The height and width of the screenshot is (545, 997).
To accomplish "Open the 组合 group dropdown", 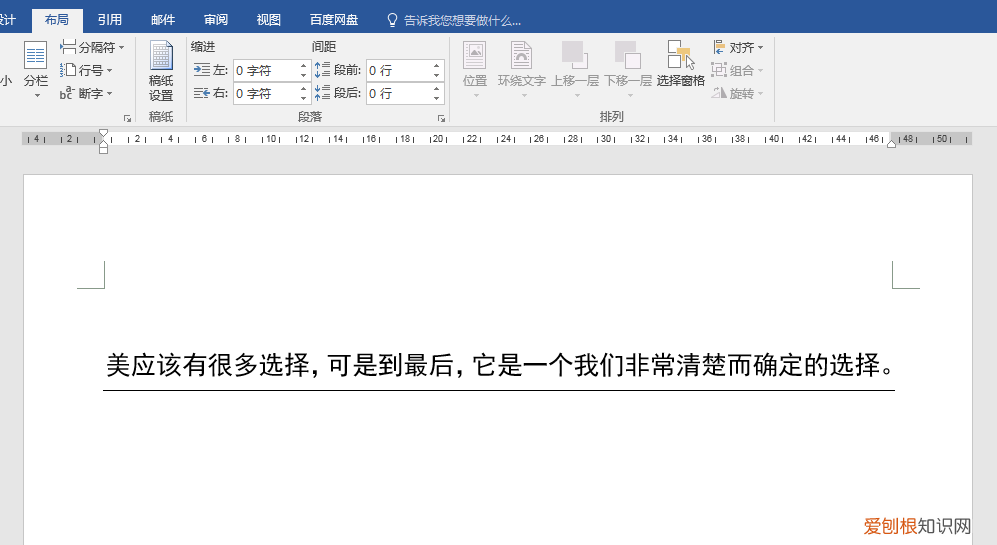I will pos(738,70).
